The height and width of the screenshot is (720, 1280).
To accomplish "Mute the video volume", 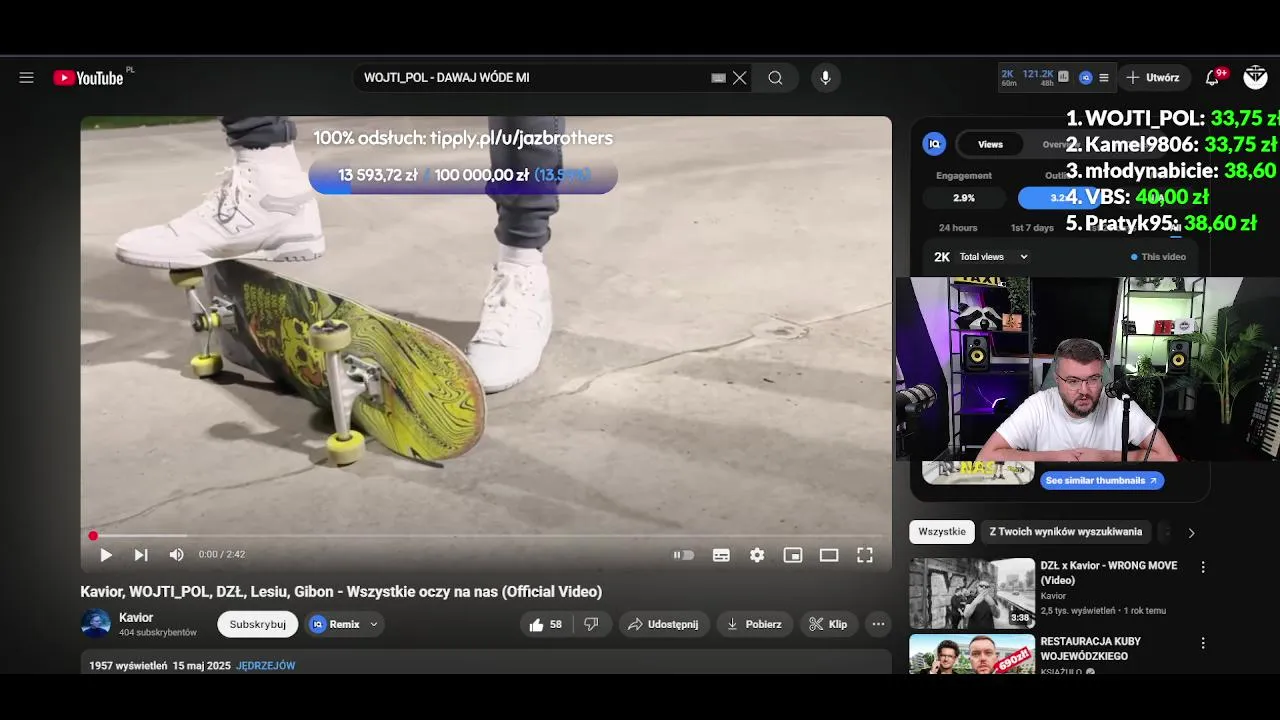I will 176,555.
